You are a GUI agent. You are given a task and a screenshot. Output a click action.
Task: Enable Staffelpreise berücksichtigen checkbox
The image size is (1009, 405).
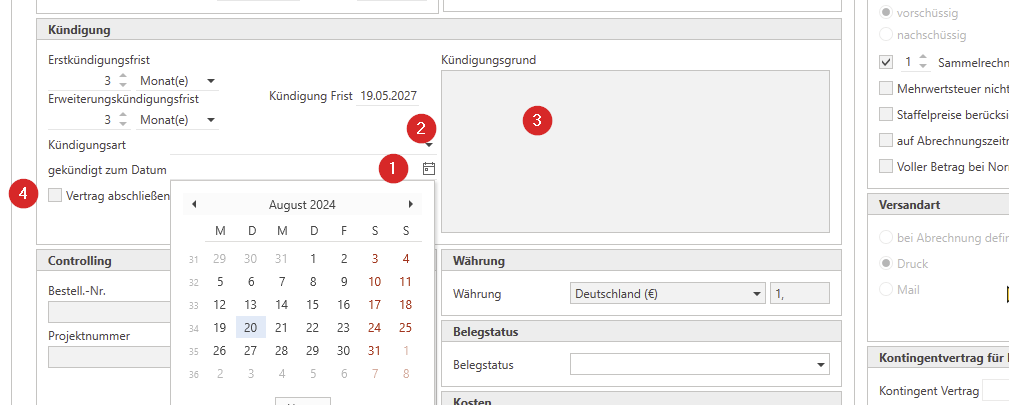[x=885, y=114]
